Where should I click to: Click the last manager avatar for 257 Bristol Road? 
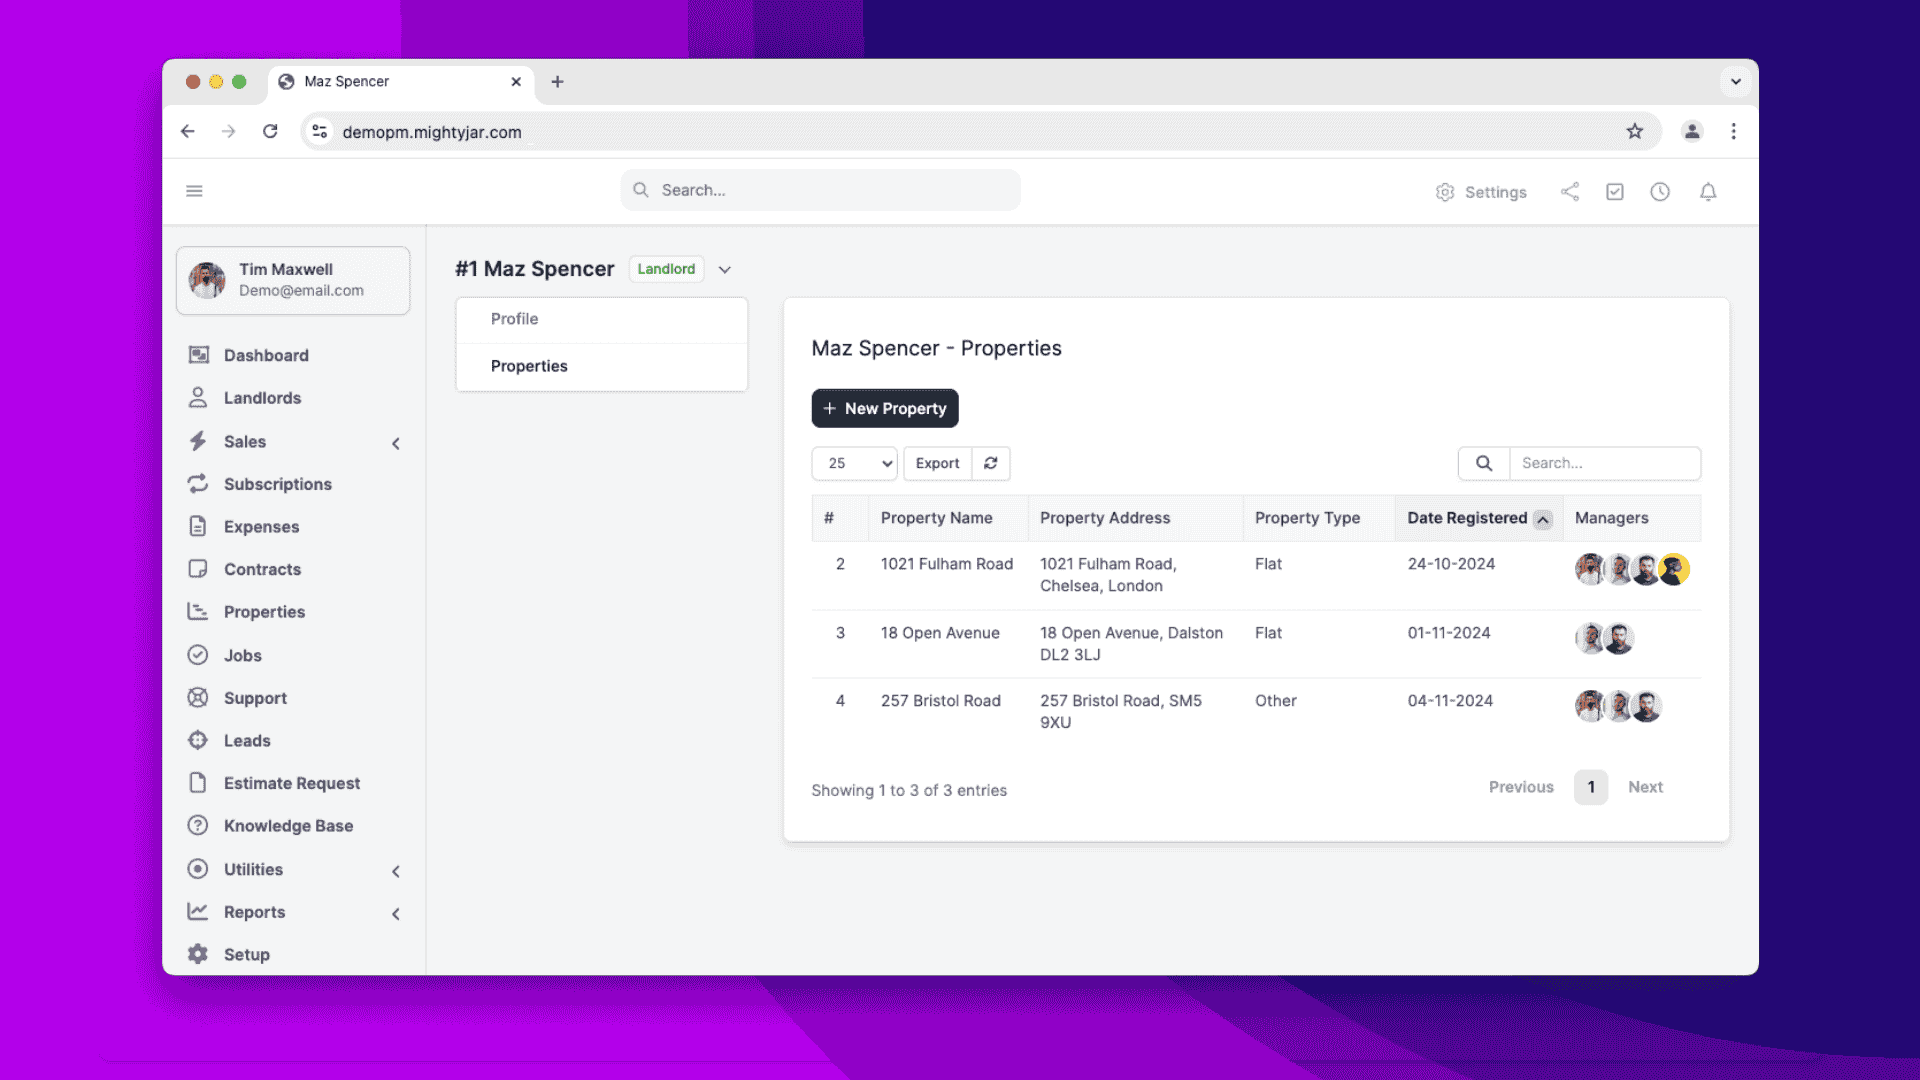click(x=1647, y=706)
